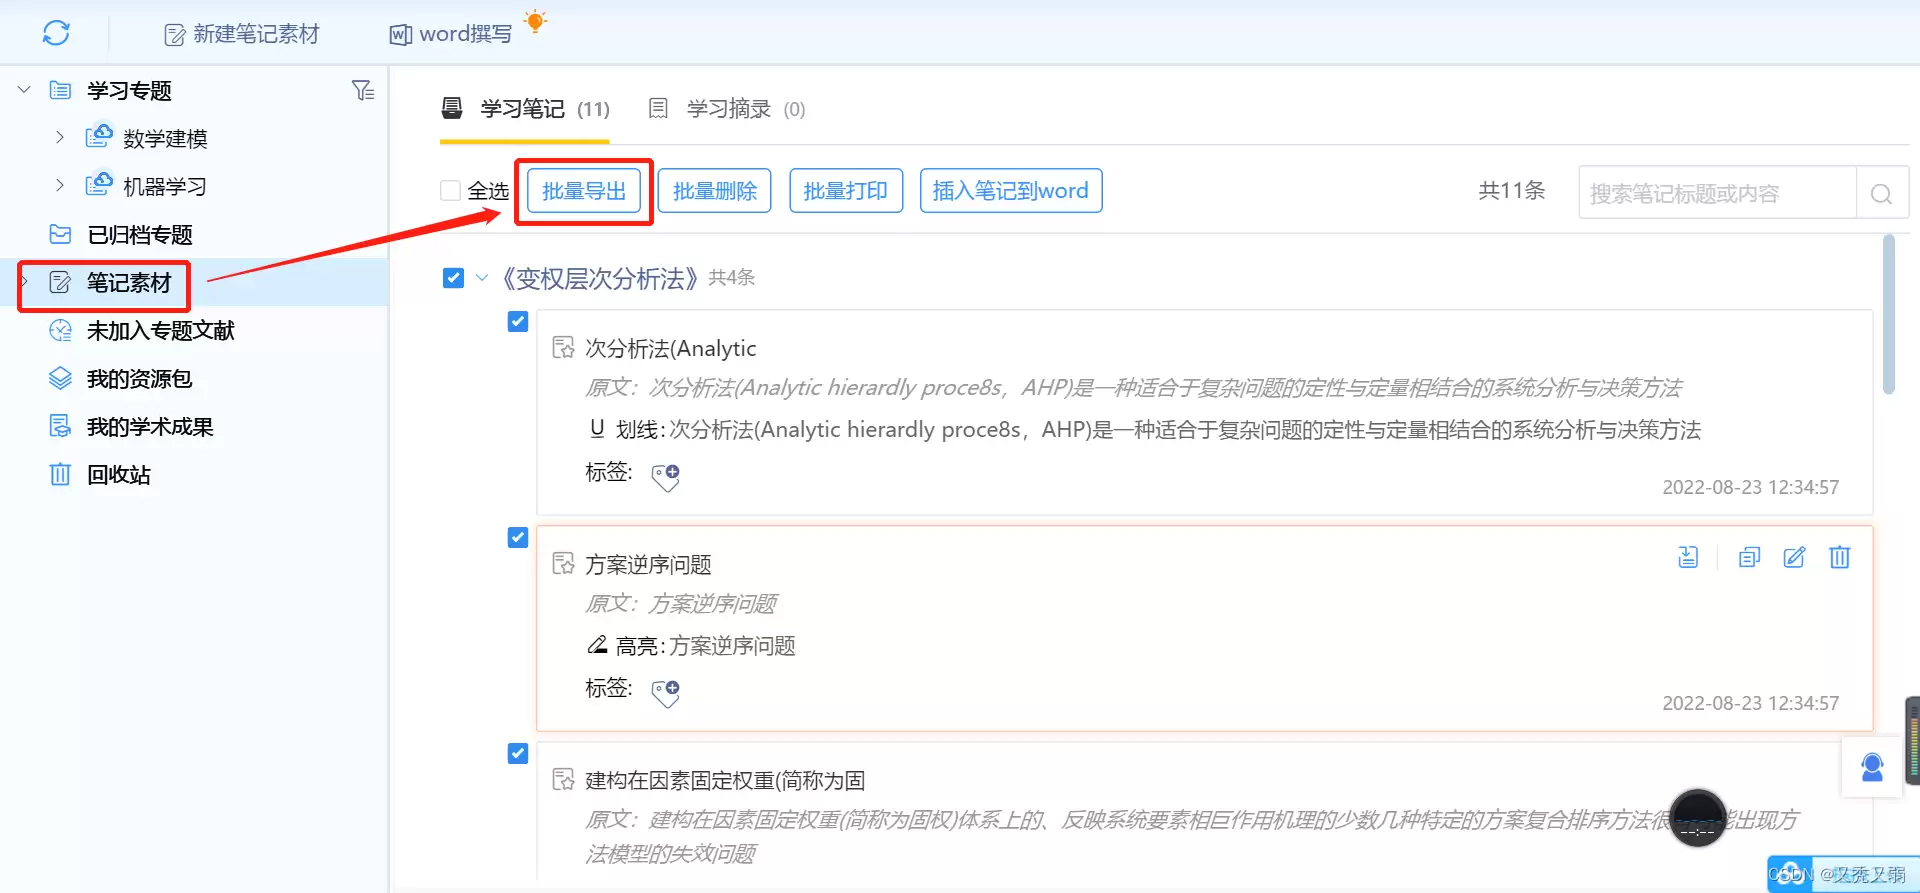Click the 已归档专题 folder icon
This screenshot has height=893, width=1920.
coord(60,234)
